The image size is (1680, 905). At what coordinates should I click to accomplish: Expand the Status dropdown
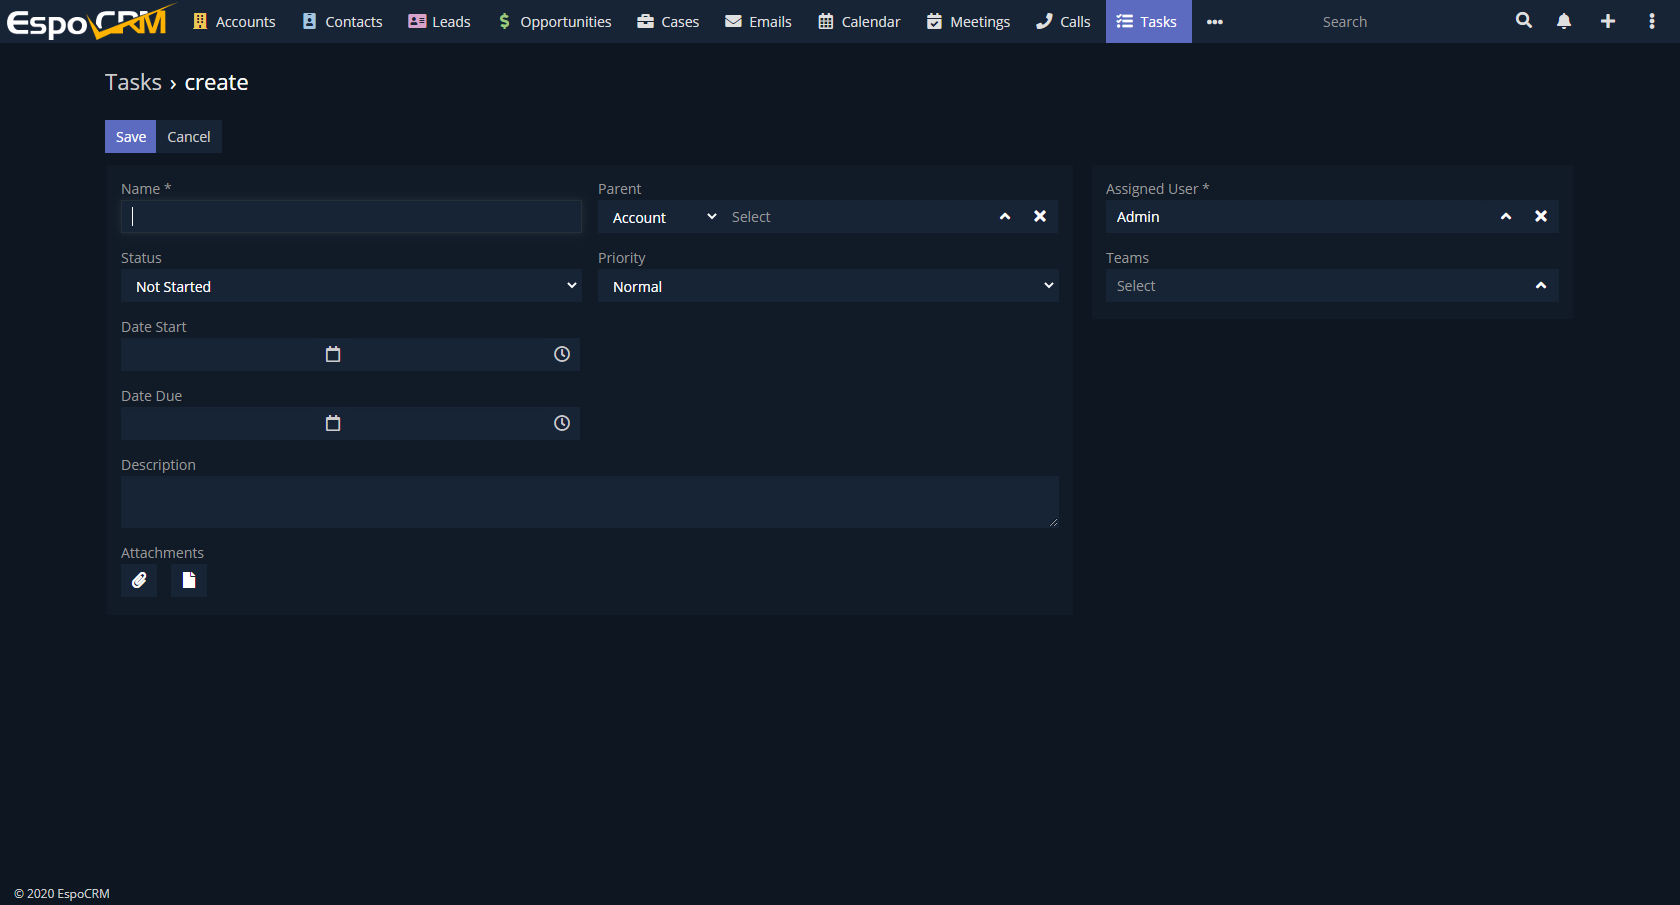point(350,286)
